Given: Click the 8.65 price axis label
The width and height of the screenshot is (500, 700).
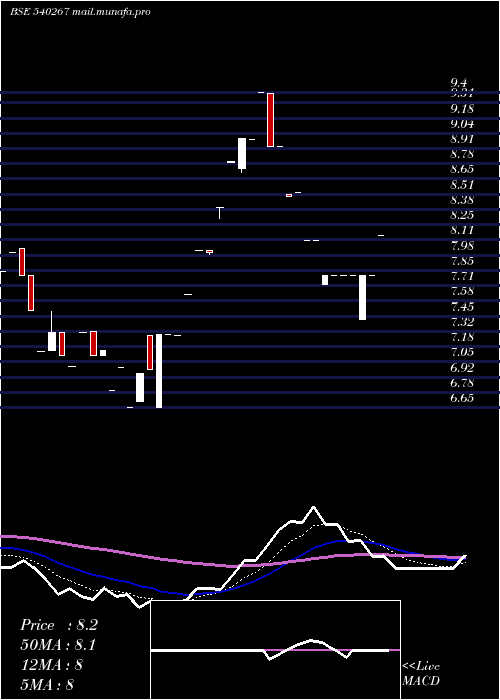Looking at the screenshot, I should [x=462, y=170].
